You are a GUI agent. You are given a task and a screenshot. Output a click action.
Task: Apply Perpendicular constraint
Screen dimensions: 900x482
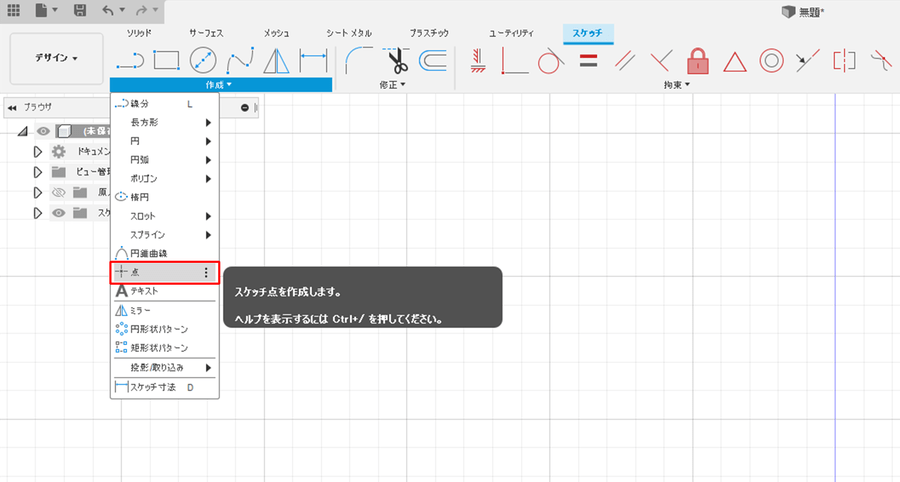coord(661,60)
